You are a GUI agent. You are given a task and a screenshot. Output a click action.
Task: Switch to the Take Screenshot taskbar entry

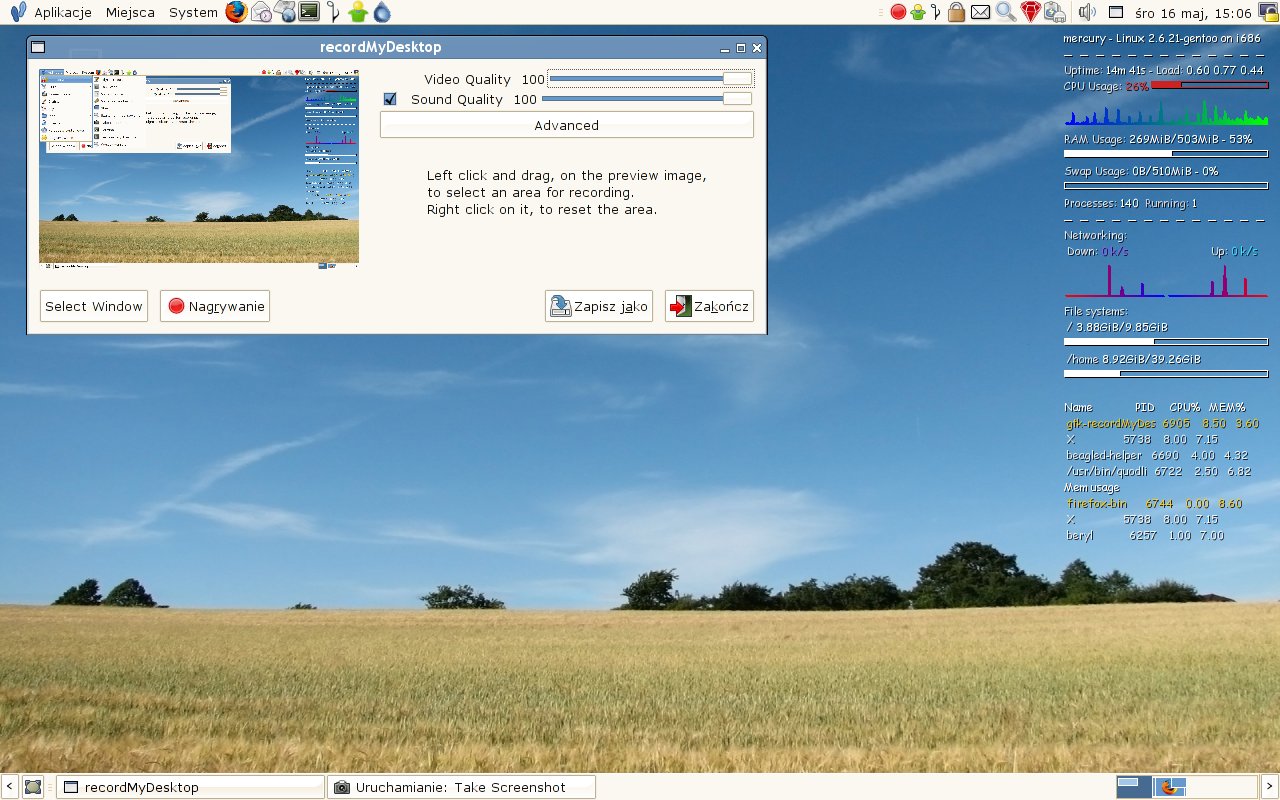(x=461, y=787)
